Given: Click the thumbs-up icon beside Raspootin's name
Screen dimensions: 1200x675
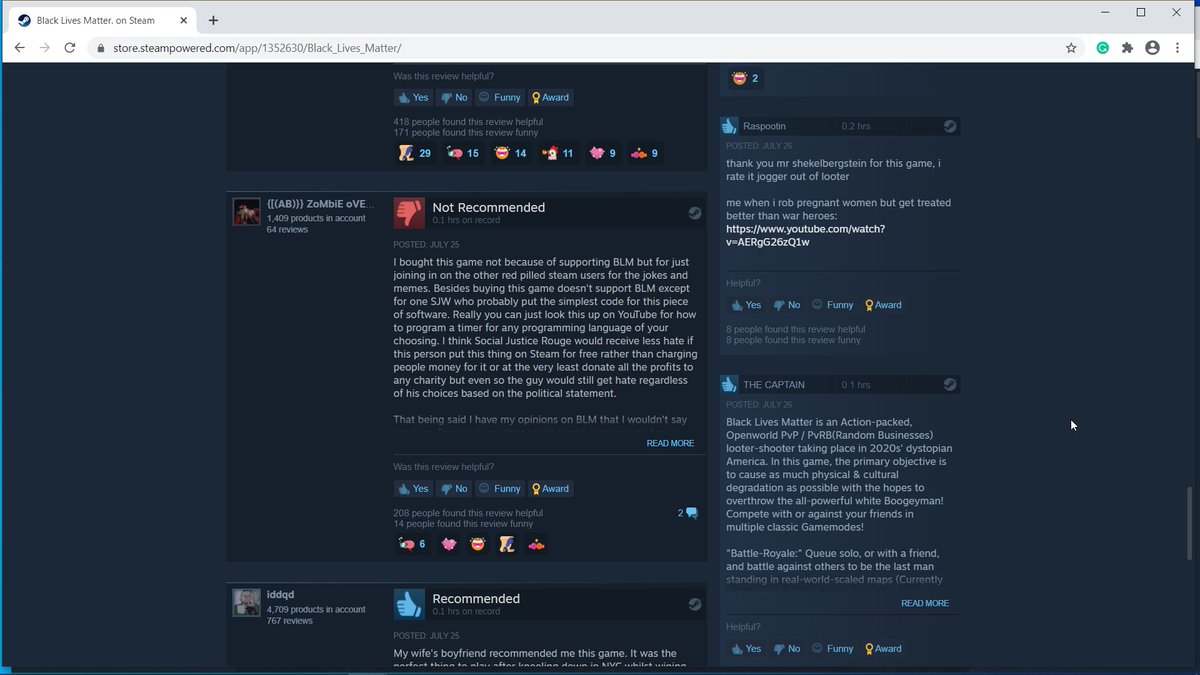Looking at the screenshot, I should (x=730, y=126).
